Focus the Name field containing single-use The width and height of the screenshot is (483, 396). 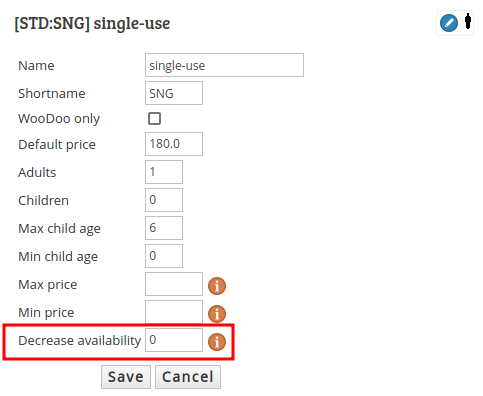tap(224, 65)
